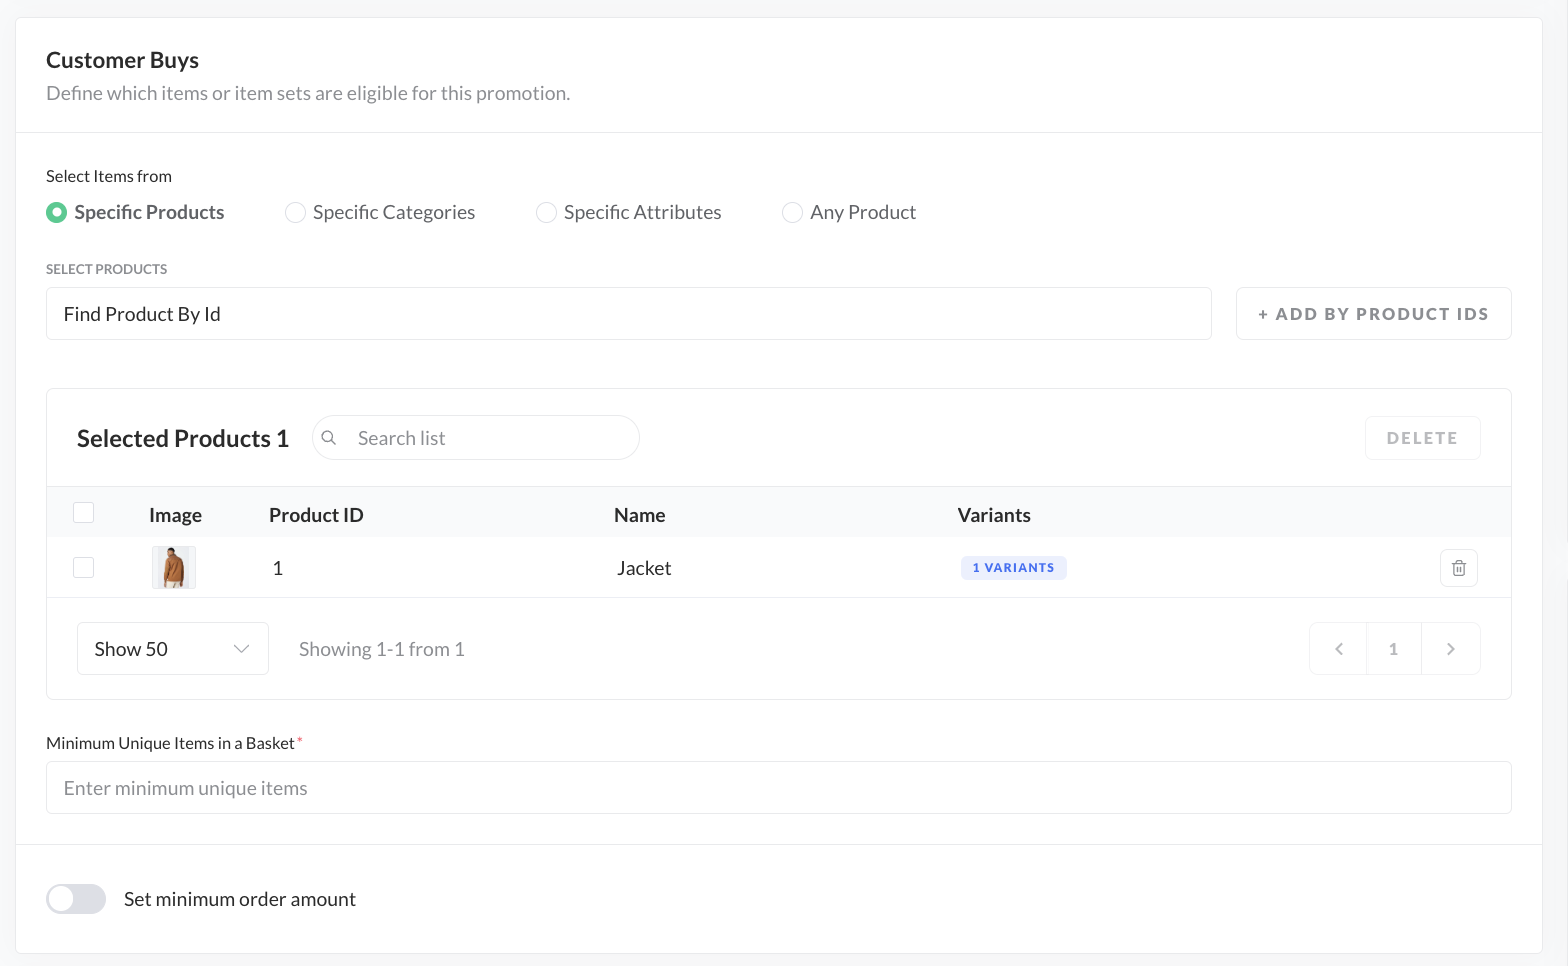This screenshot has height=966, width=1568.
Task: Check the select-all checkbox in table header
Action: coord(84,513)
